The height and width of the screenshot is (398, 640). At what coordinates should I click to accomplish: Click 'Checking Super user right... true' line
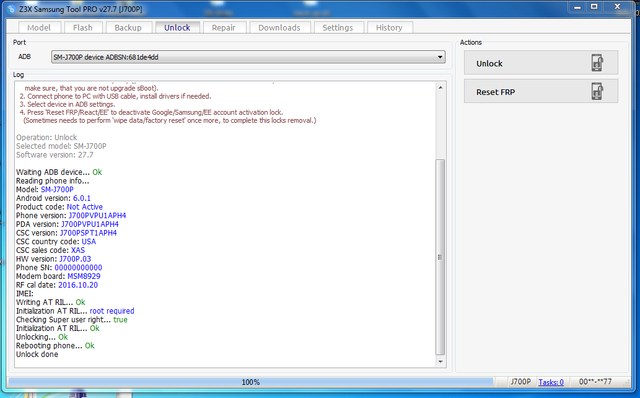pyautogui.click(x=71, y=320)
